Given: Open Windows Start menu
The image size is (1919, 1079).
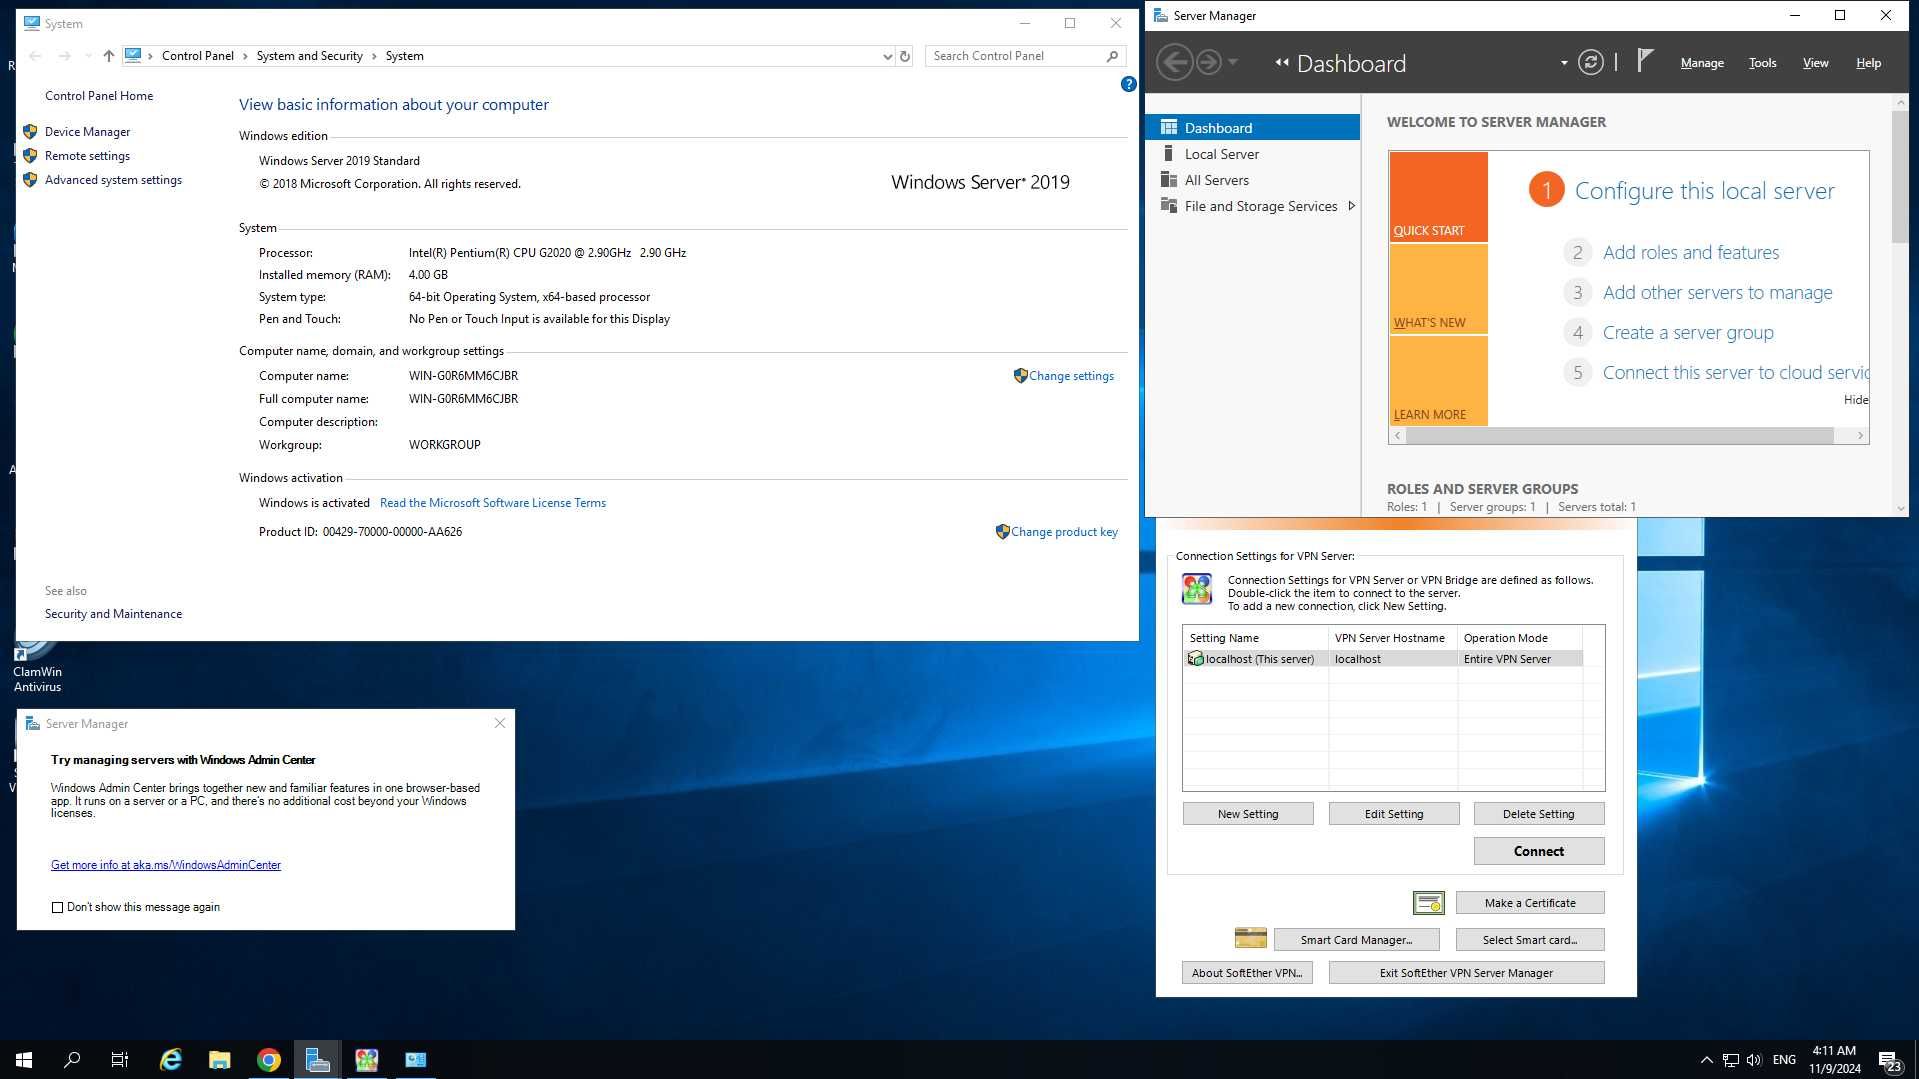Looking at the screenshot, I should [24, 1060].
